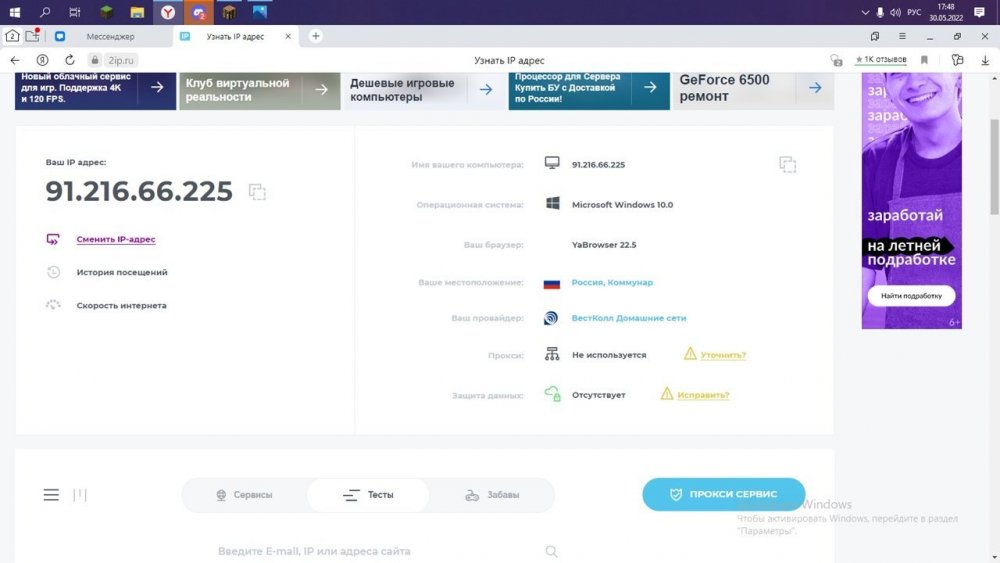Open the Процессор для Сервера ad
Screen dimensions: 1000x563
click(589, 89)
